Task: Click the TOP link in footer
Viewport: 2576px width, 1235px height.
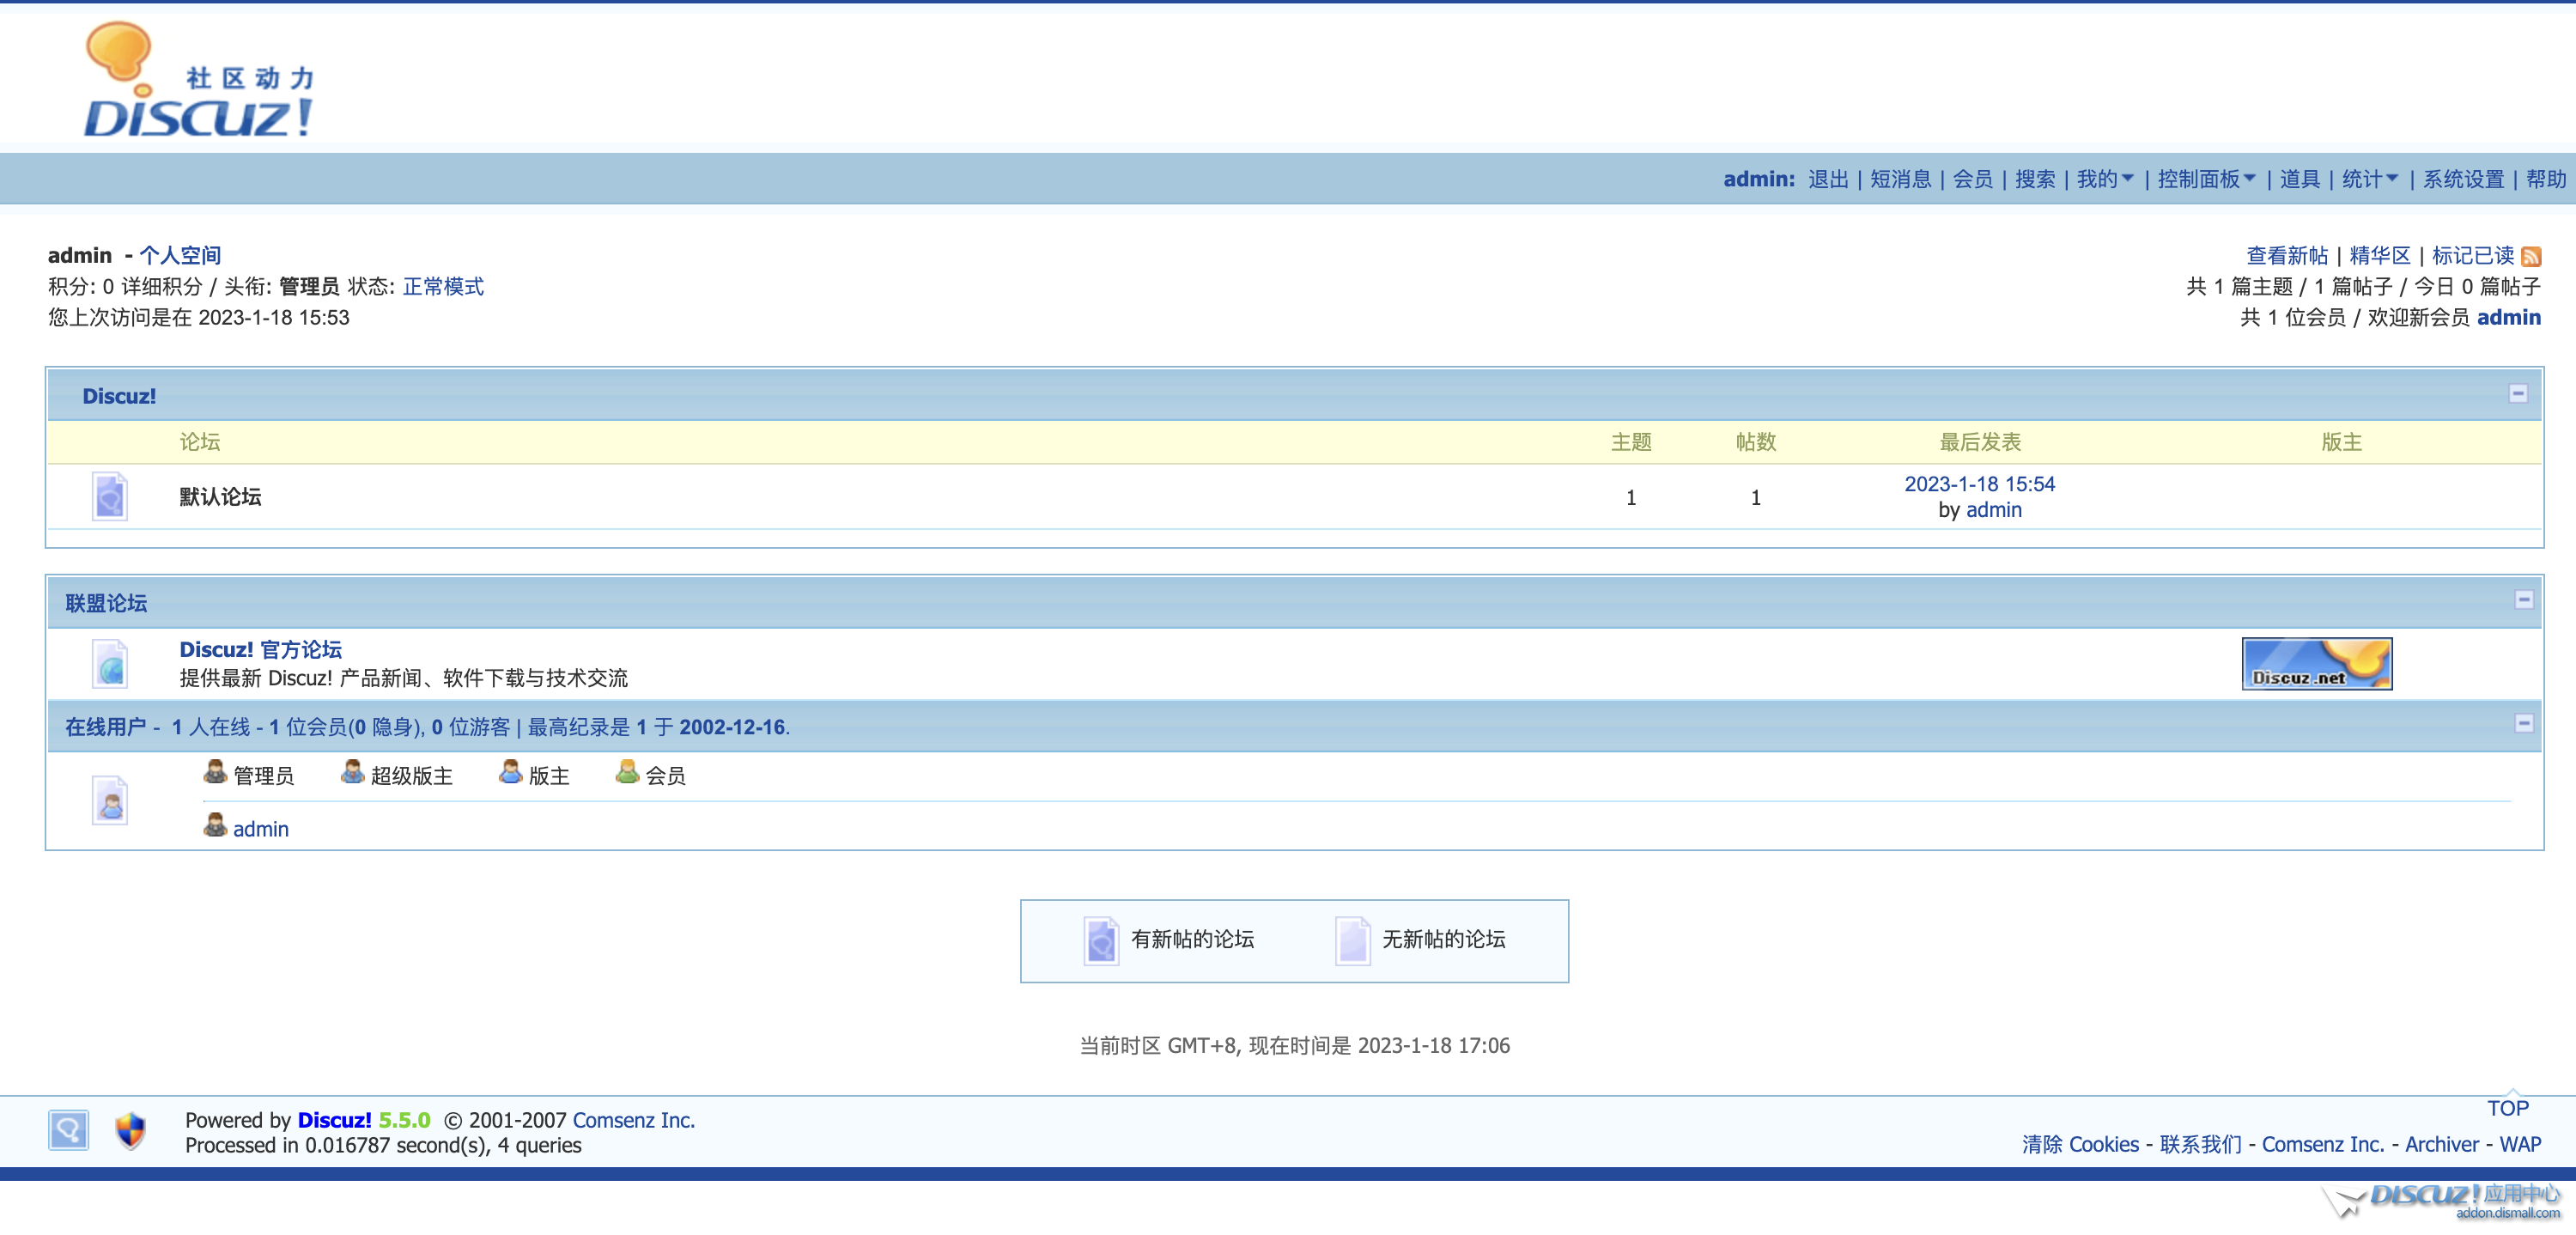Action: pyautogui.click(x=2507, y=1108)
